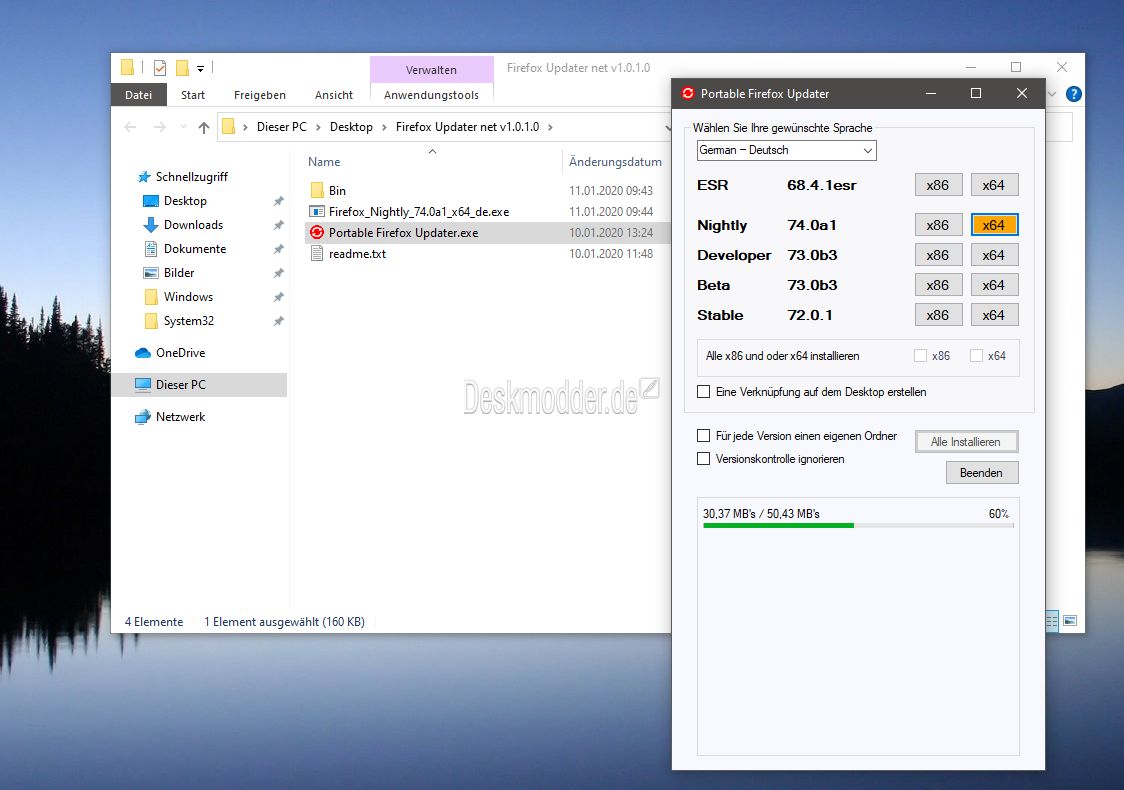Click the Bilder icon in the sidebar
1124x790 pixels.
[x=151, y=273]
